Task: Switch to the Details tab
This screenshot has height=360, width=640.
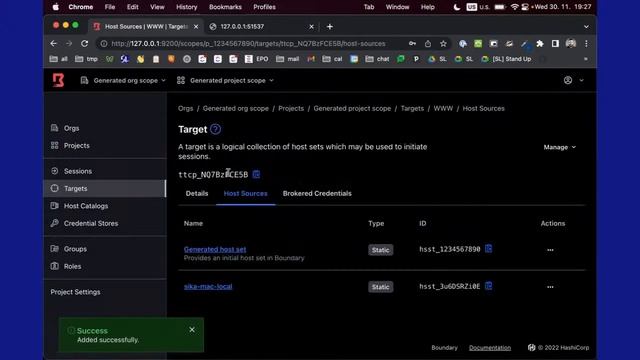Action: coord(197,193)
